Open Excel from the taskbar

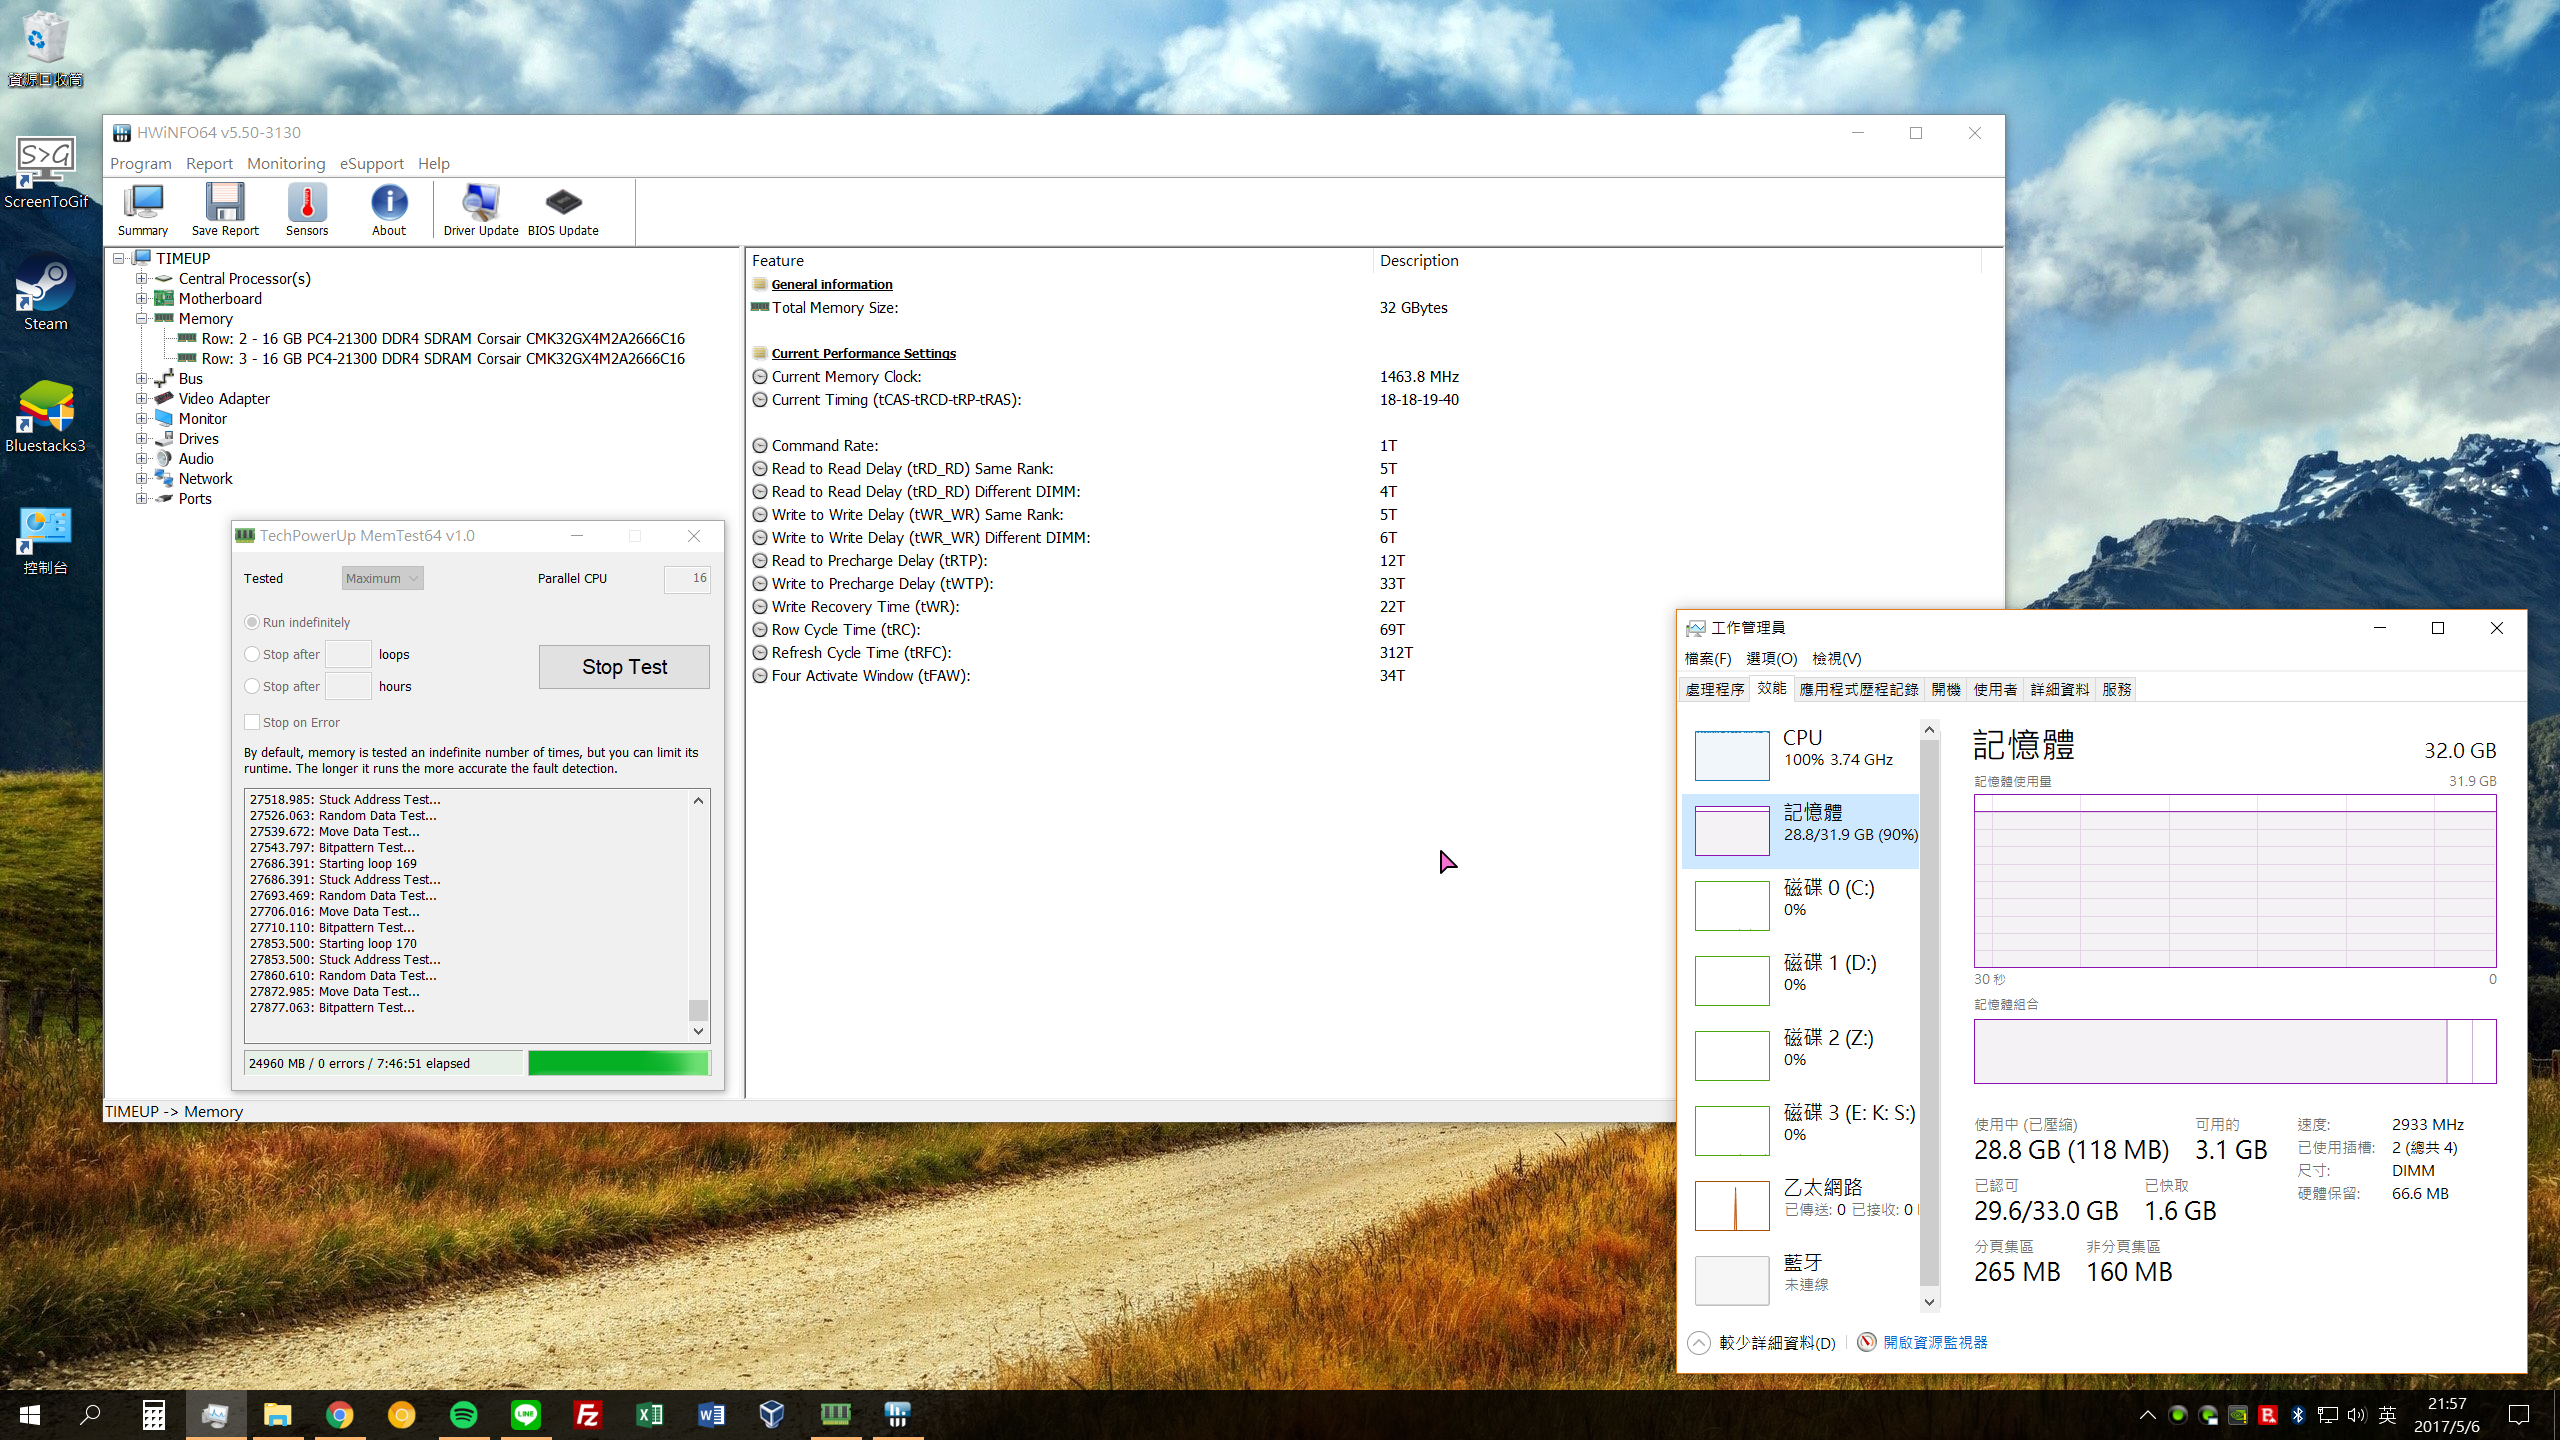tap(649, 1414)
